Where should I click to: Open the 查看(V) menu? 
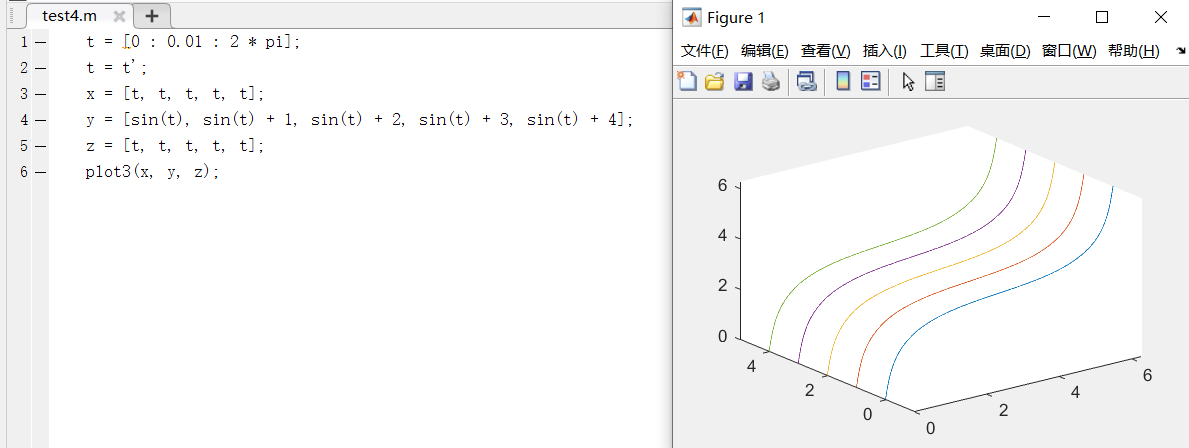pyautogui.click(x=826, y=51)
